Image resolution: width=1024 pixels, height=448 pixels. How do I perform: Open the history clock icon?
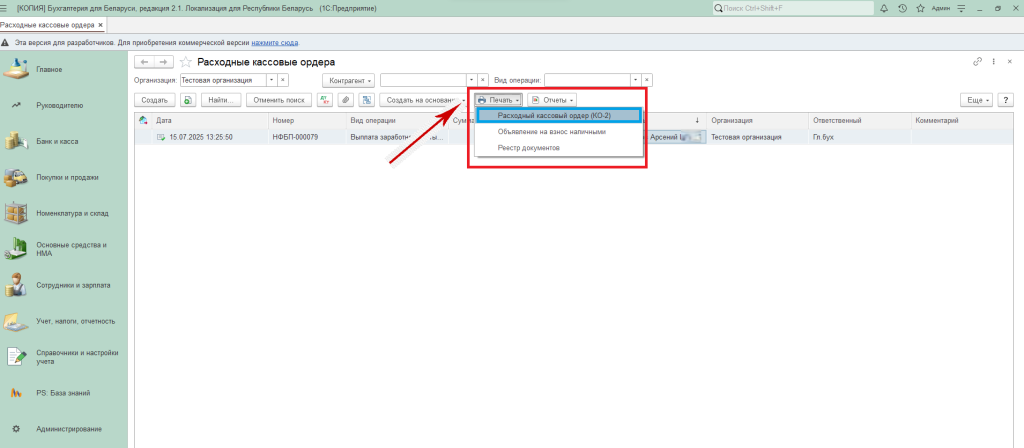(902, 8)
